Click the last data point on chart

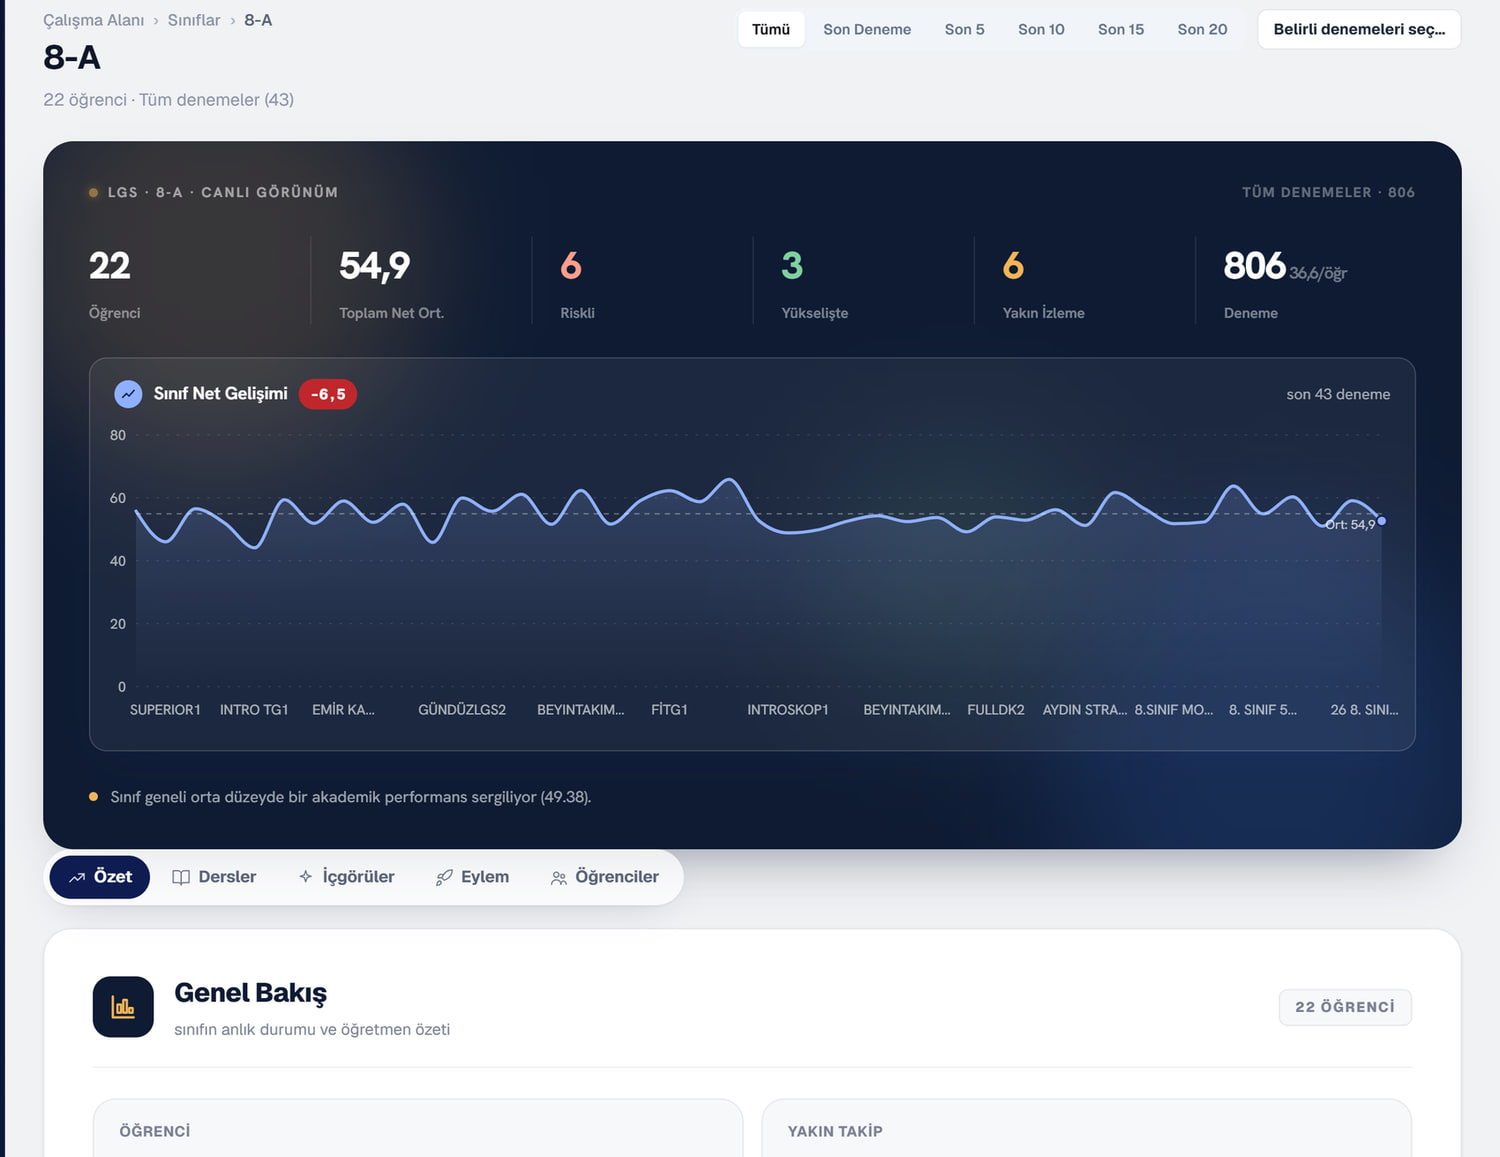1382,521
